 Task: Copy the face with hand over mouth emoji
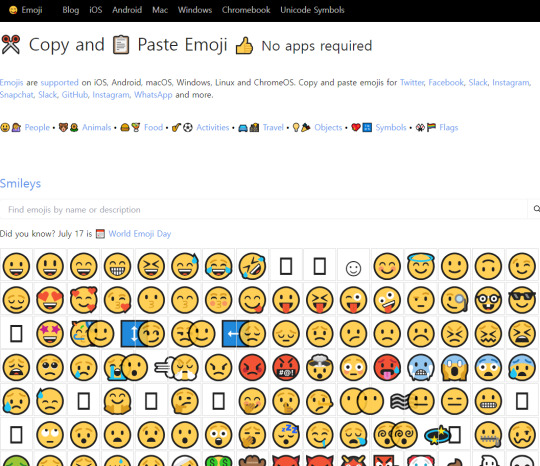click(x=252, y=401)
